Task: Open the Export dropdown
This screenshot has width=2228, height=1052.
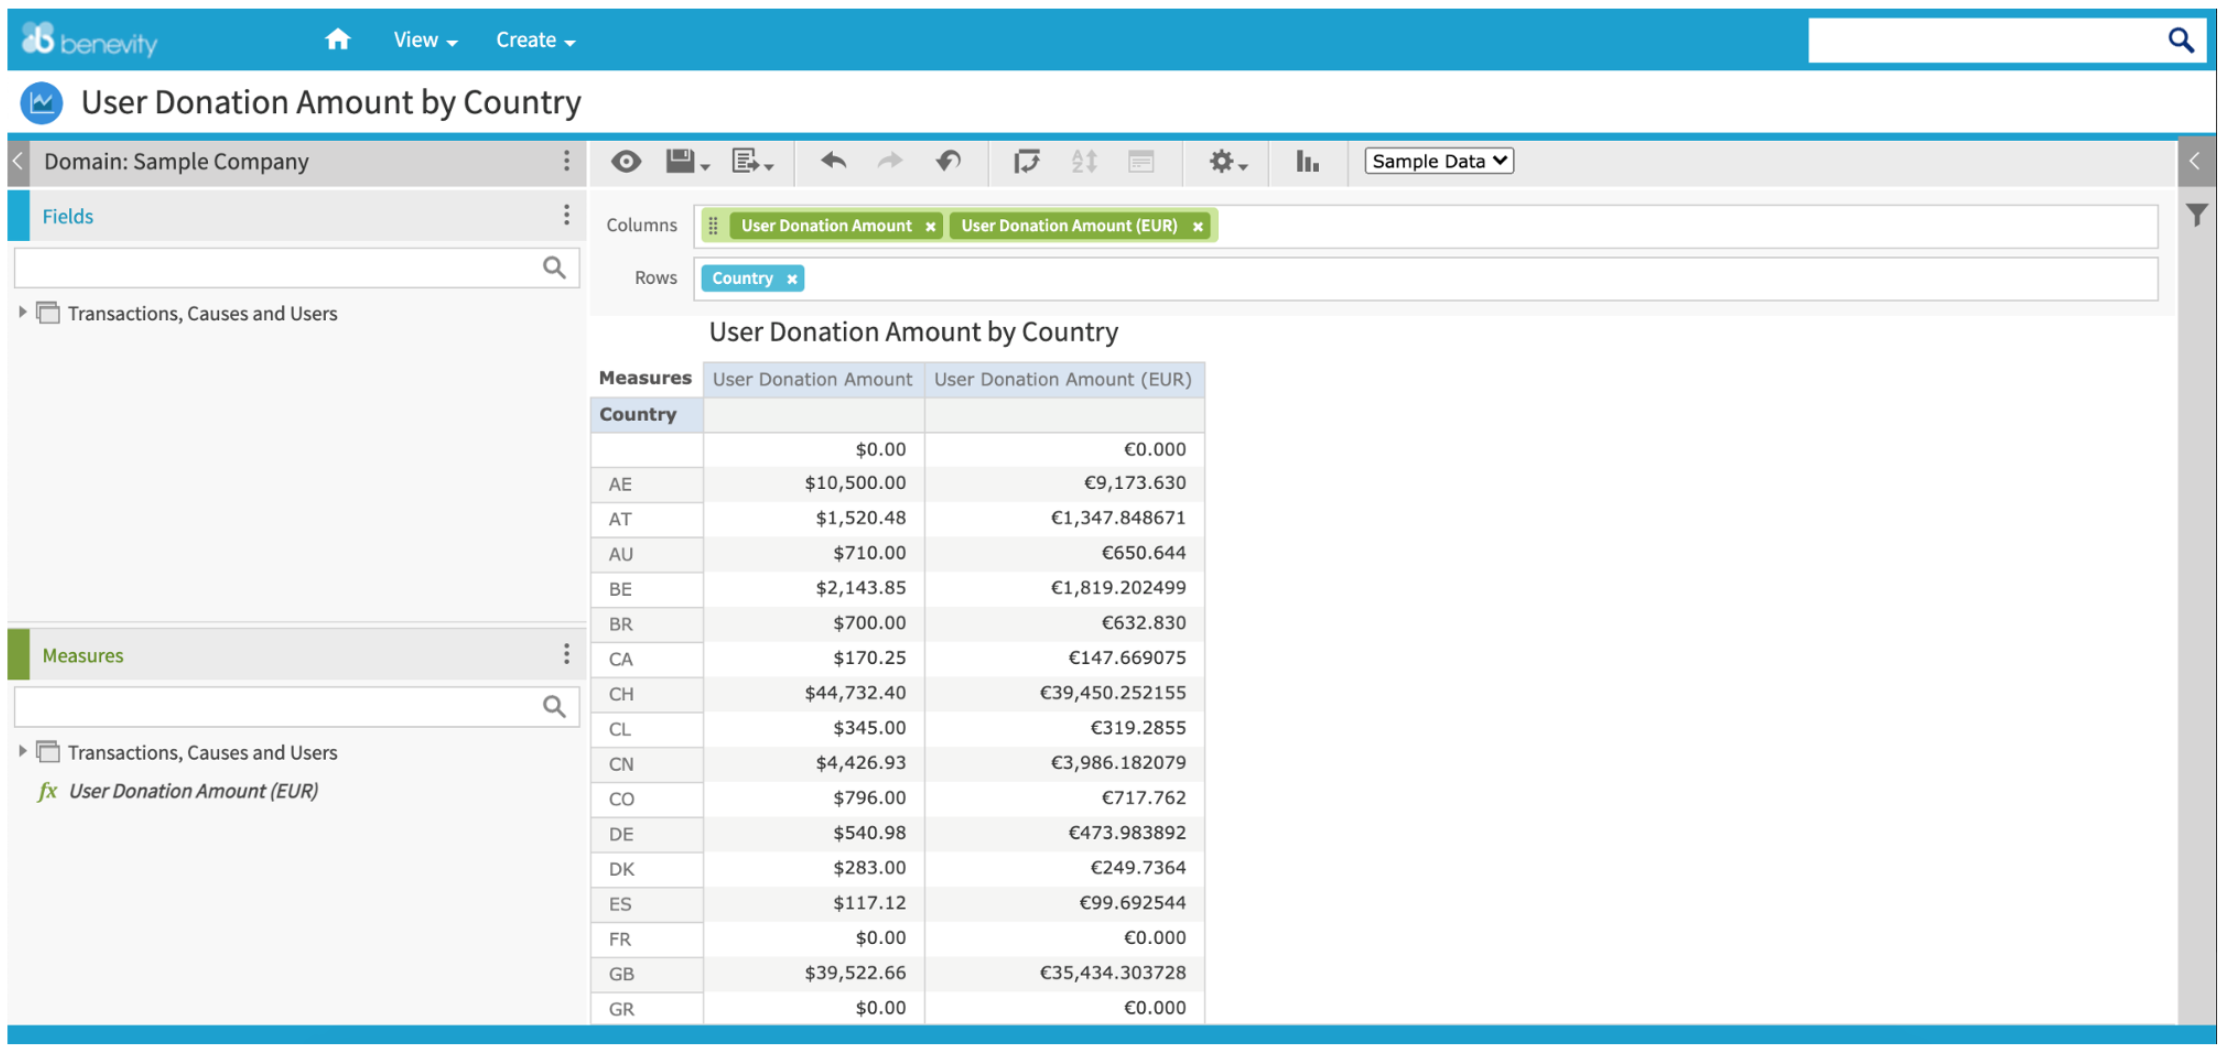Action: pos(752,161)
